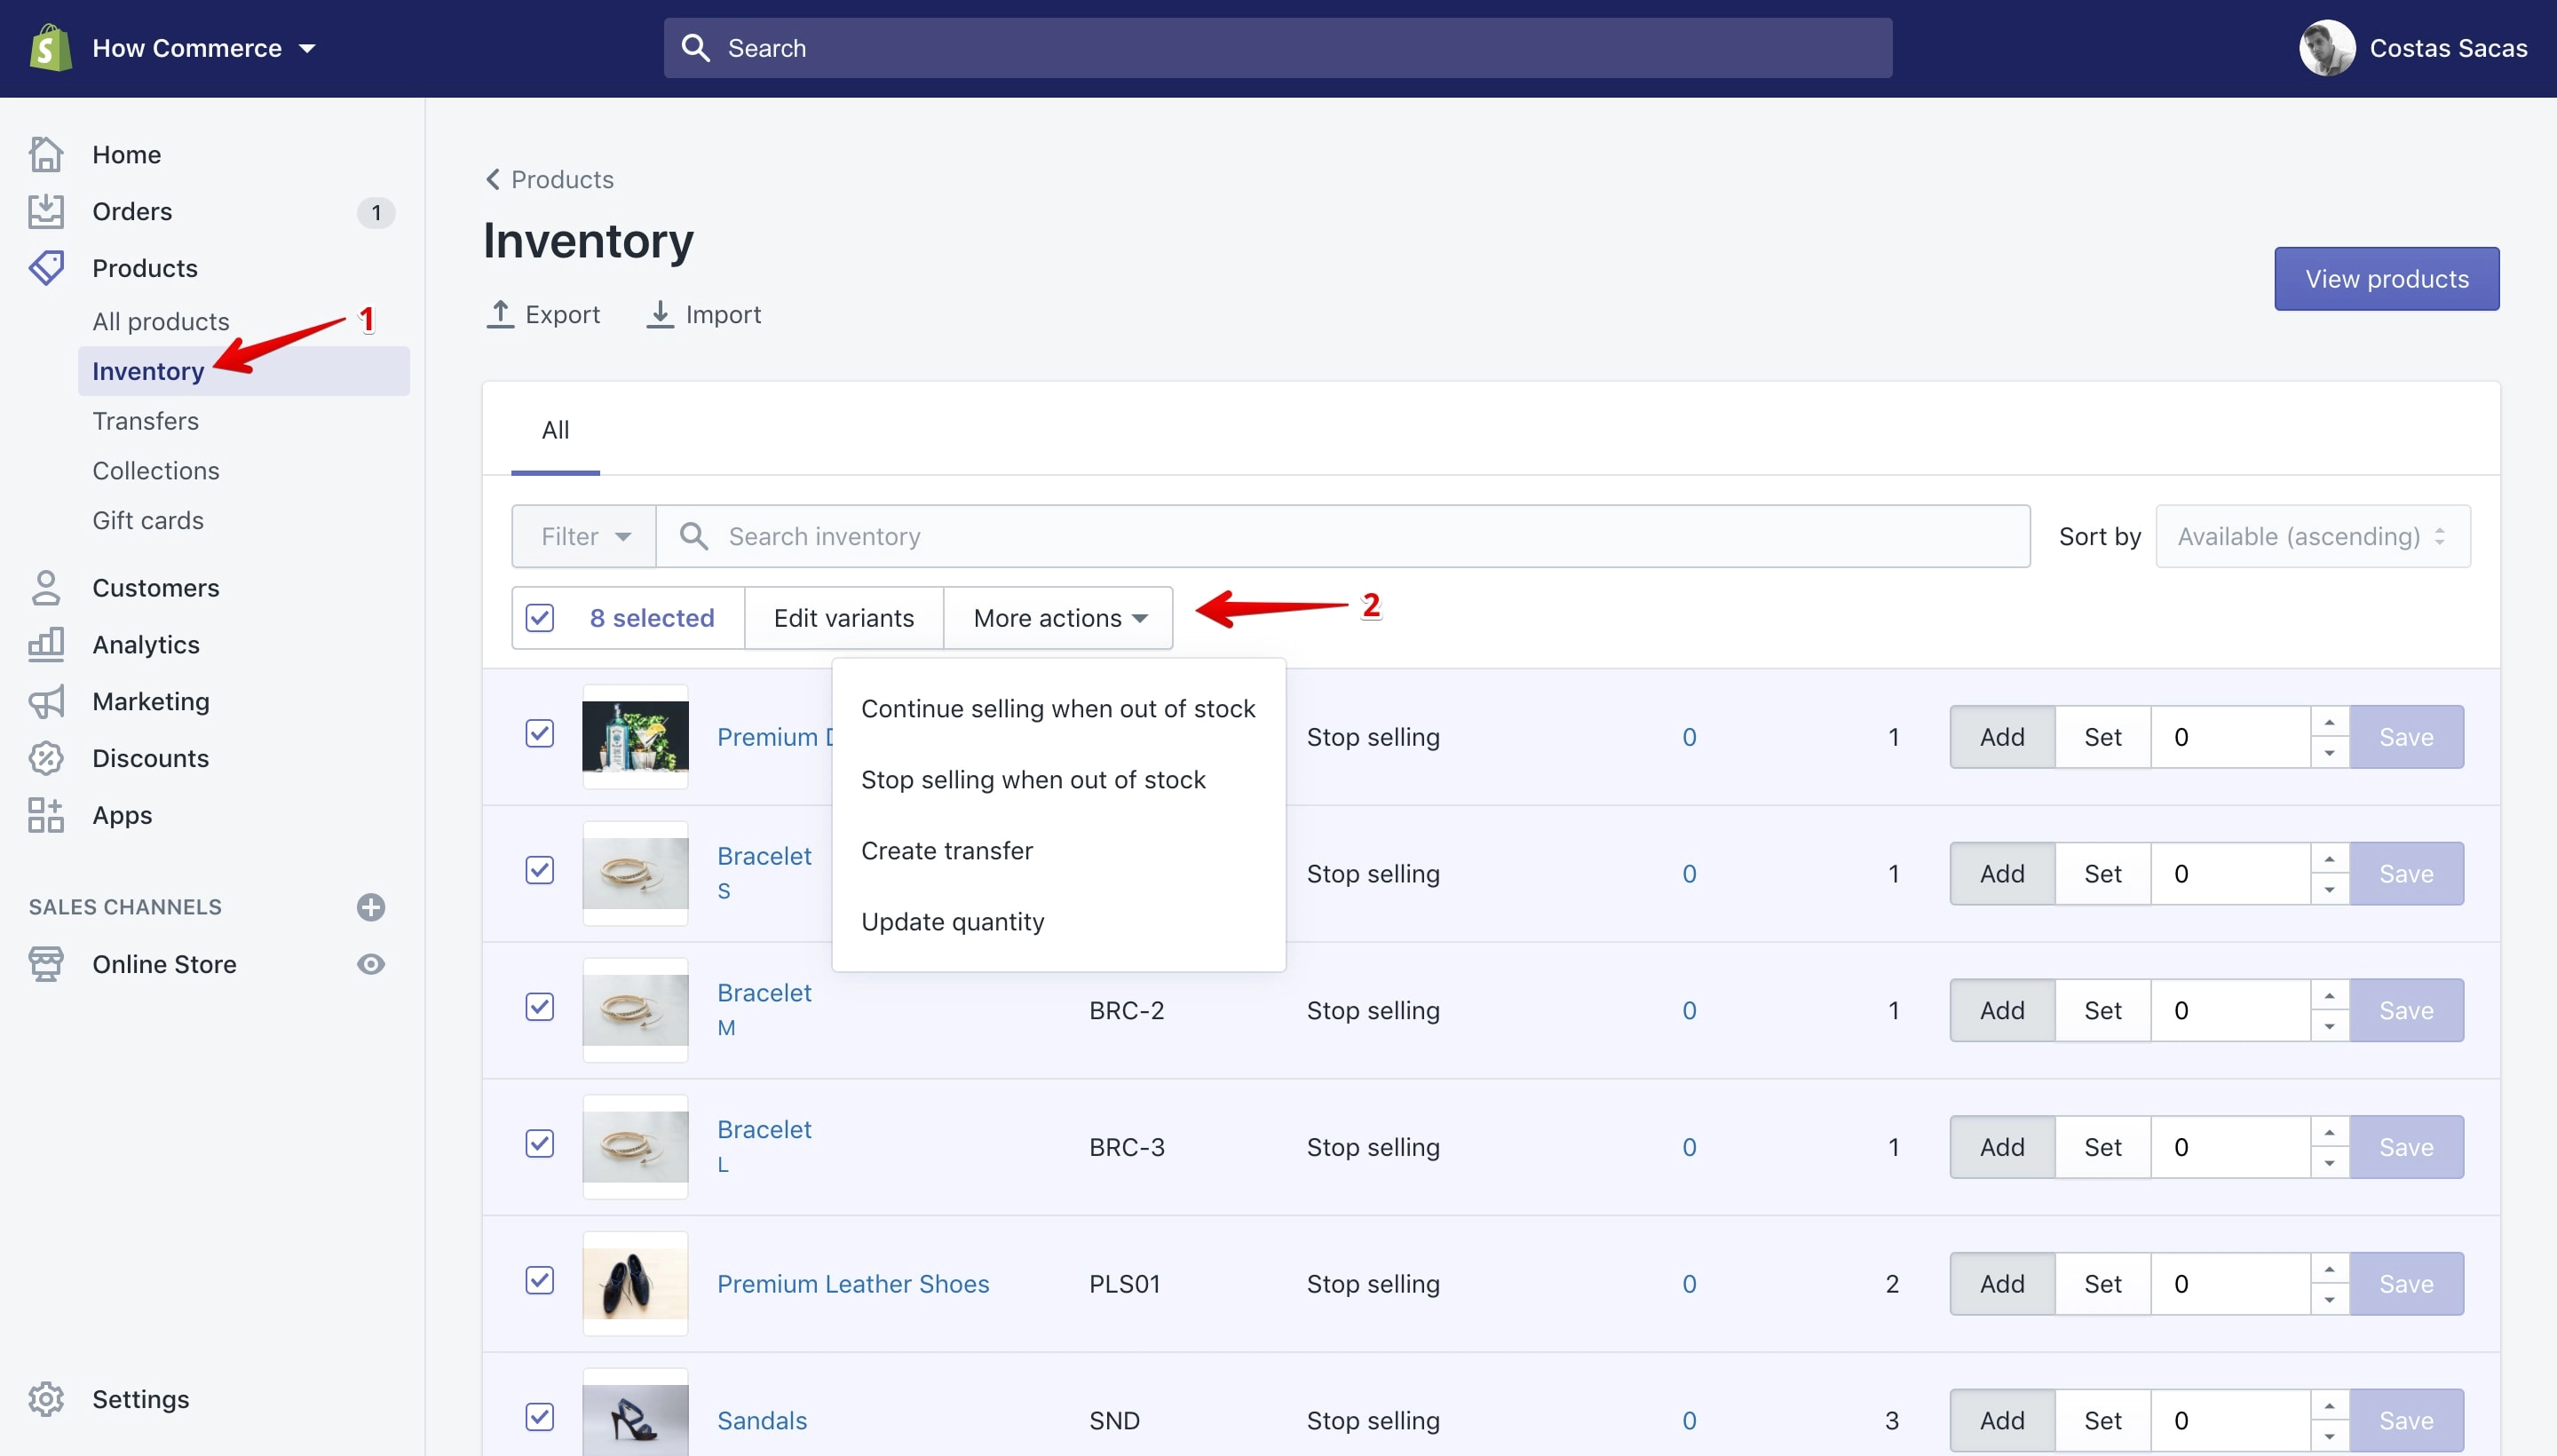Click the Orders inbox icon
2557x1456 pixels.
coord(46,211)
